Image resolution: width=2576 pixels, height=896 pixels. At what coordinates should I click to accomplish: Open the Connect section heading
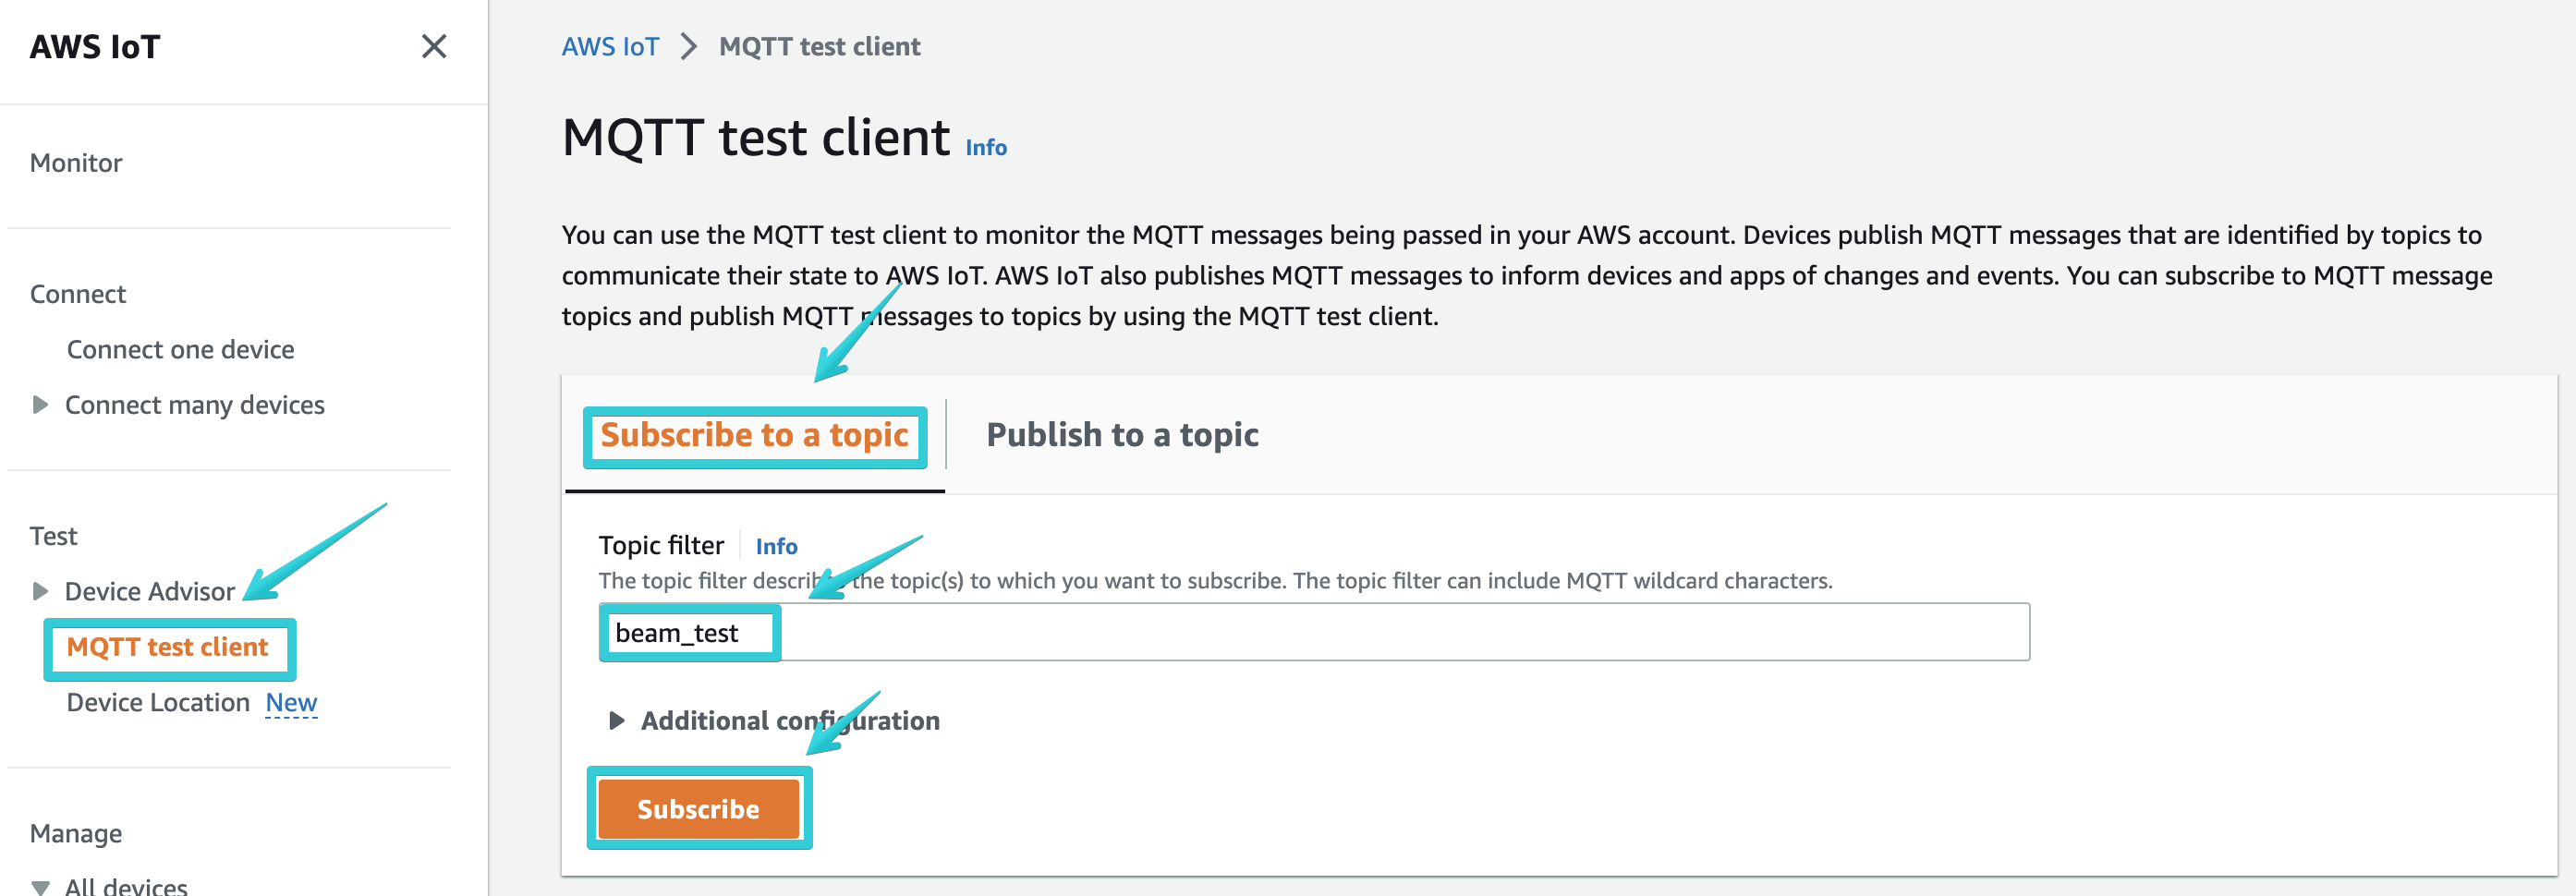77,293
